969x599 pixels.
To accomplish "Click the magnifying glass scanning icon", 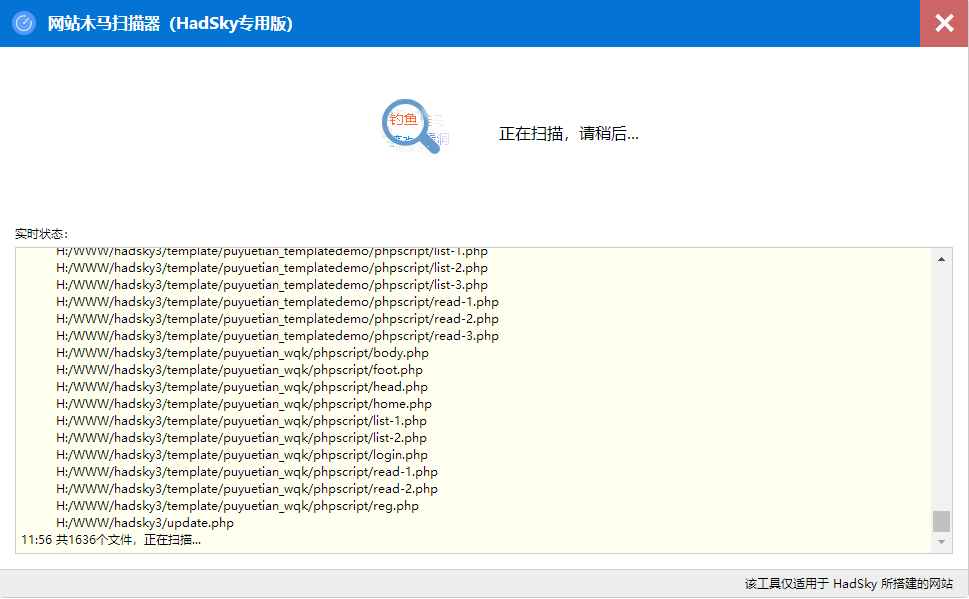I will point(411,127).
